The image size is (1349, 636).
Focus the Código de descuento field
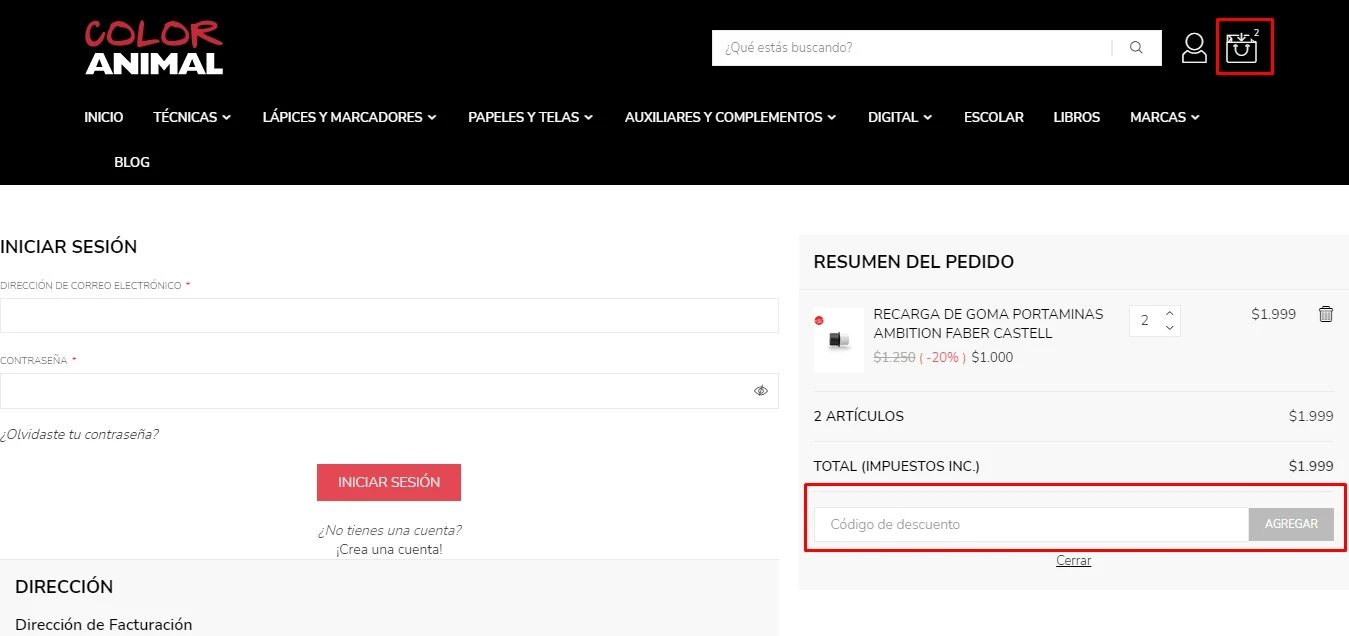pos(1030,524)
